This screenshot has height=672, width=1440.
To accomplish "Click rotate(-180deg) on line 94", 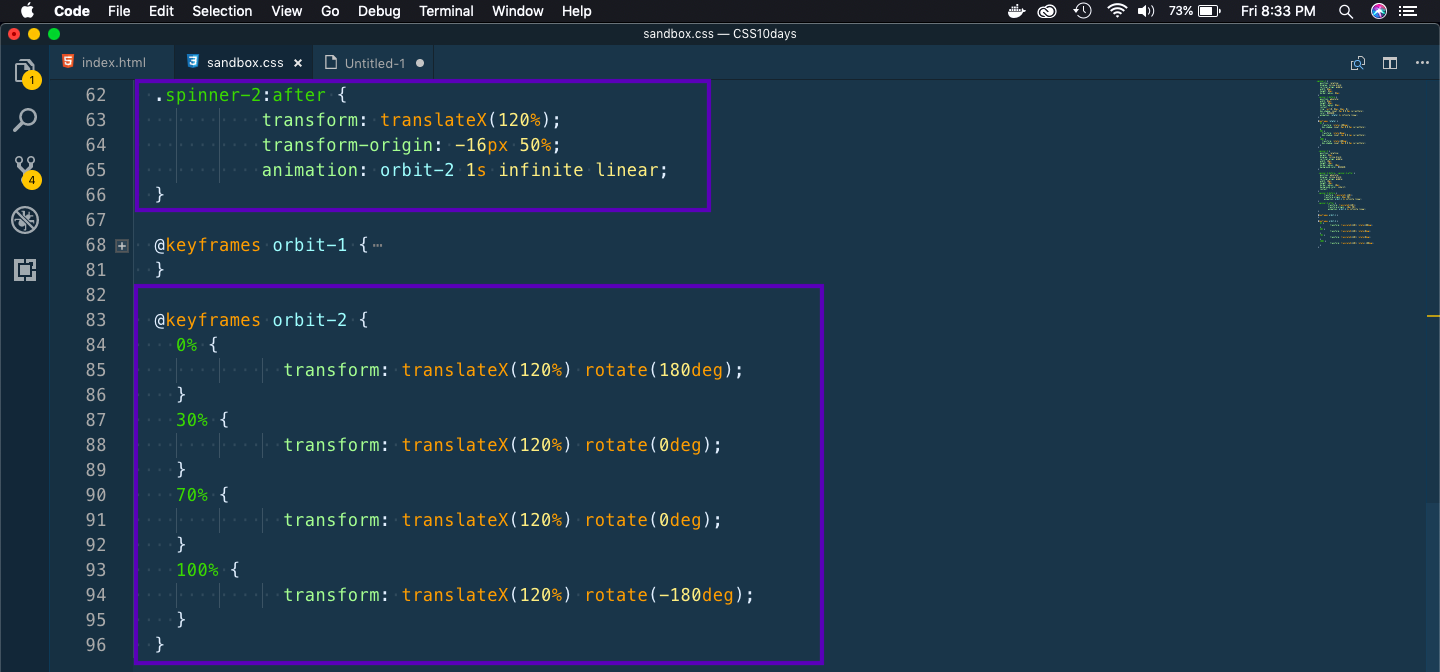I will coord(666,595).
